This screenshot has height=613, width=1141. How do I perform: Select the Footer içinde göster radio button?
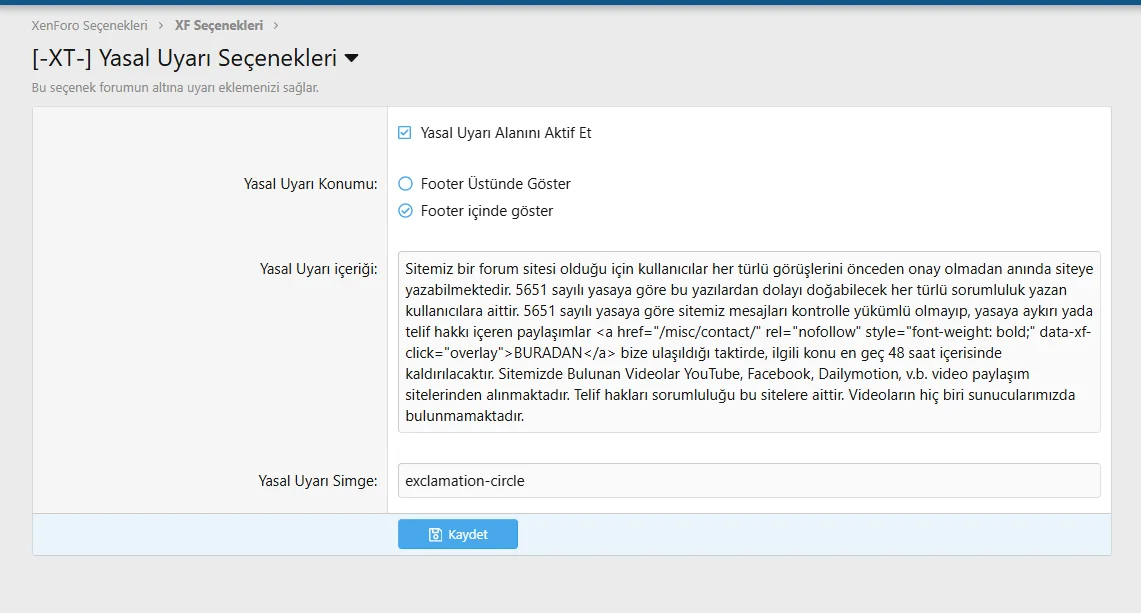pyautogui.click(x=405, y=211)
